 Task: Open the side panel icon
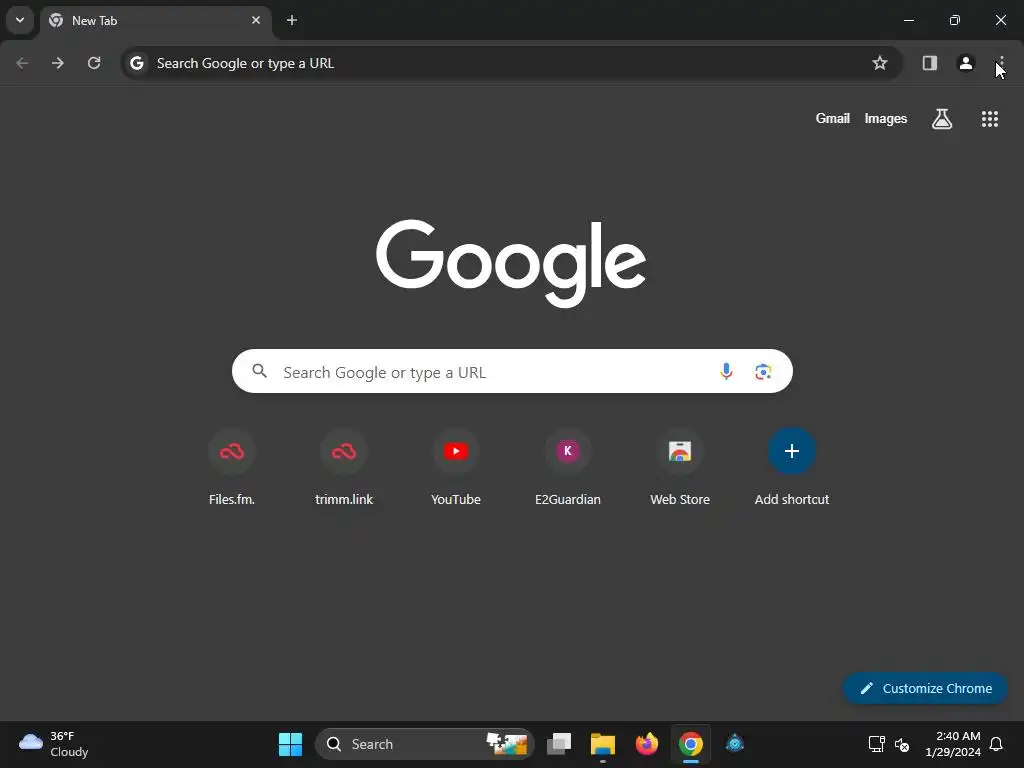coord(929,63)
